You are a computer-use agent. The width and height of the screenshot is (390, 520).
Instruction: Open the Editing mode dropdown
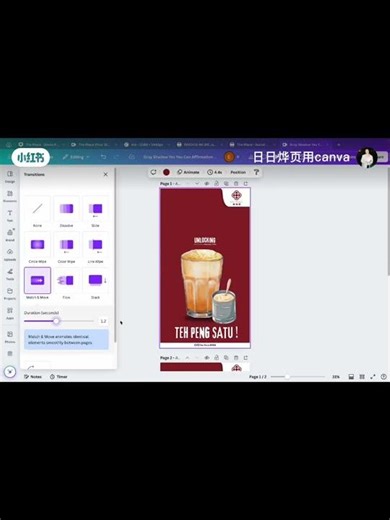tap(76, 157)
